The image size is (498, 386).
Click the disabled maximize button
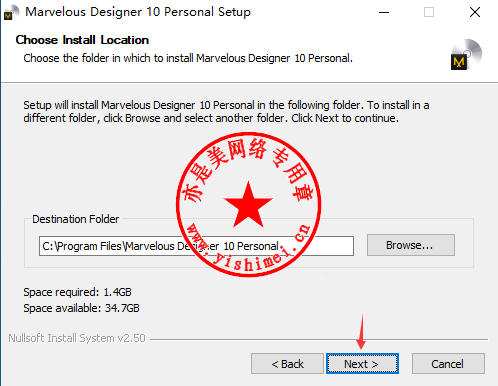[429, 13]
